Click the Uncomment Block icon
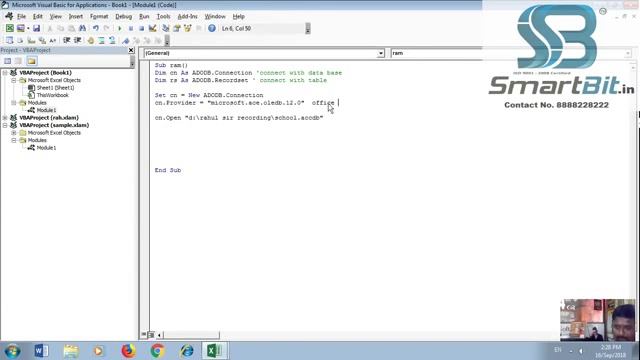640x360 pixels. coord(112,40)
